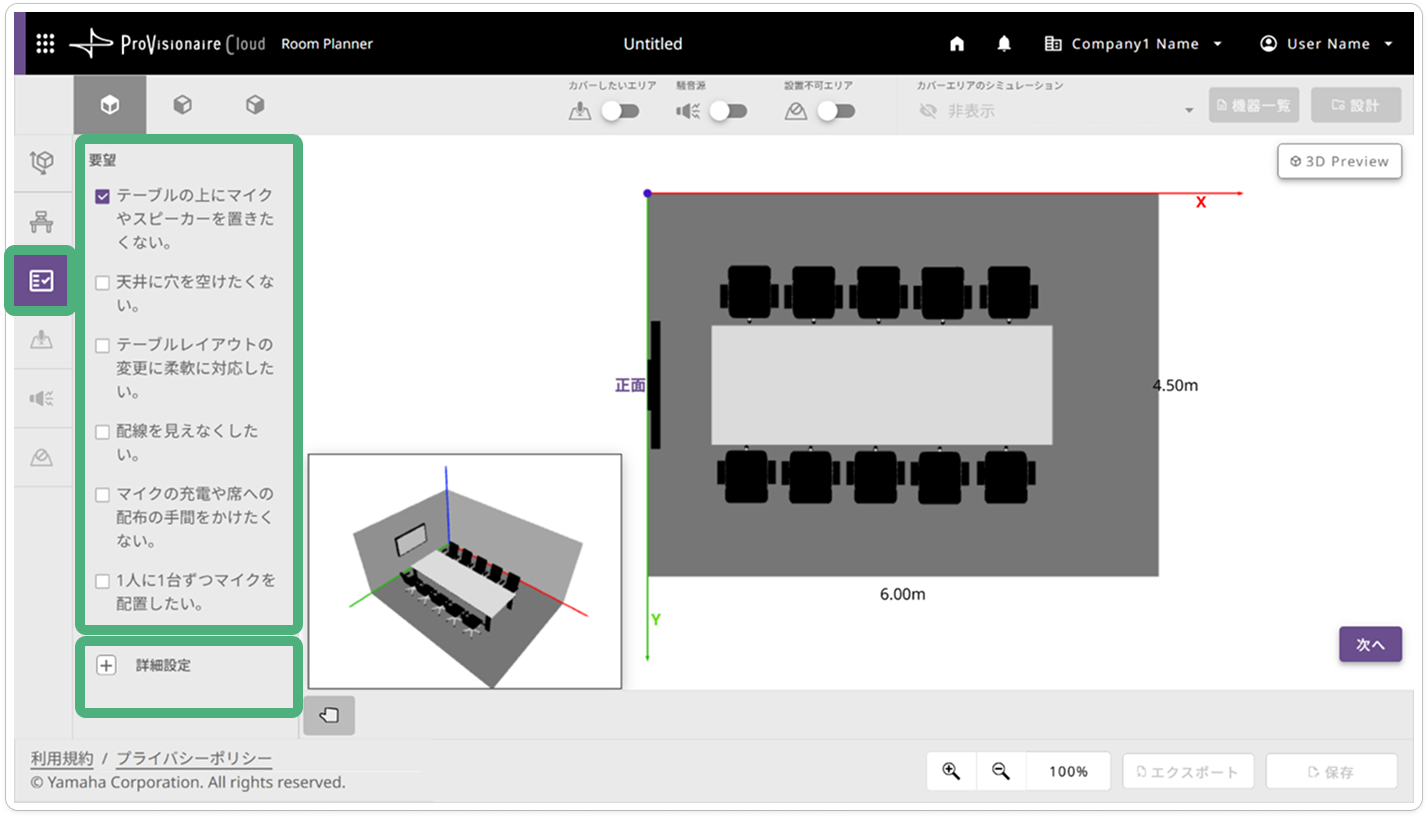Viewport: 1428px width, 818px height.
Task: Open the カバーエリアのシミュレーション dropdown
Action: click(1055, 111)
